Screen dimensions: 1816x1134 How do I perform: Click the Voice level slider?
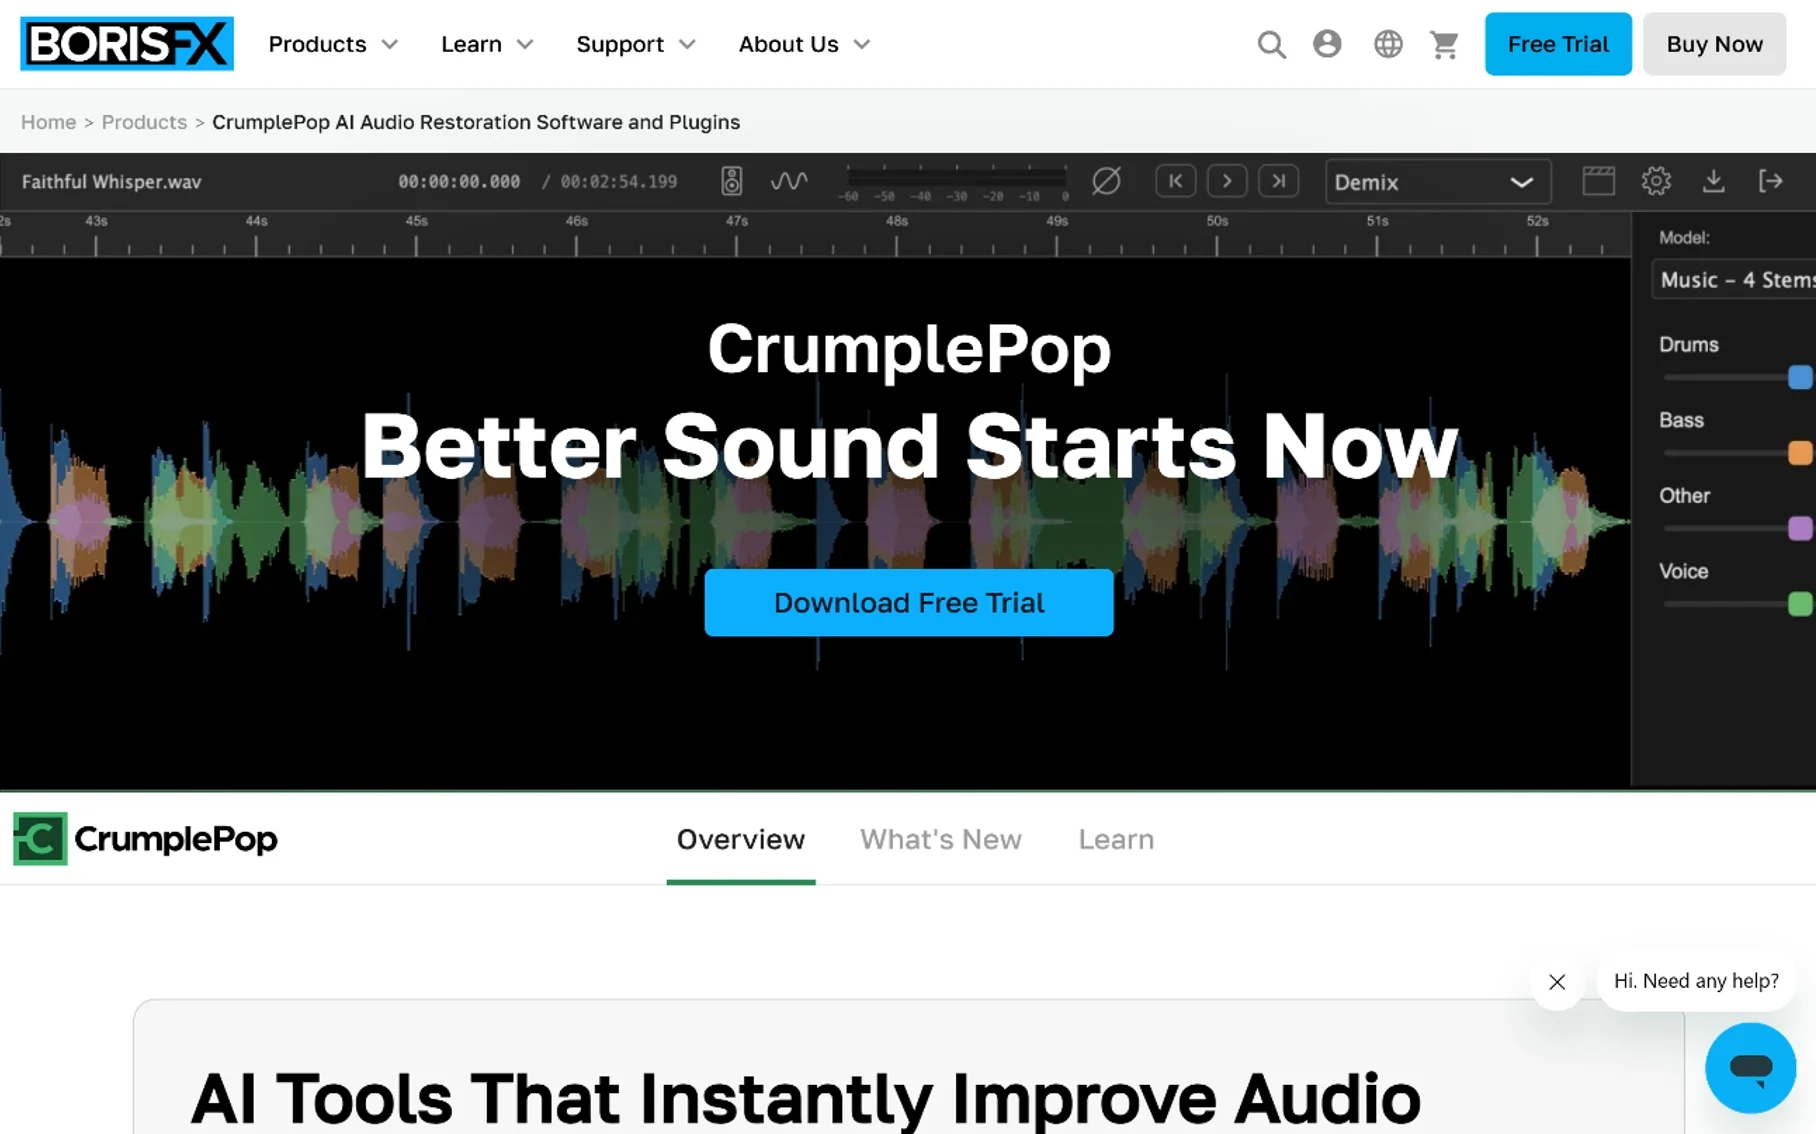tap(1739, 604)
